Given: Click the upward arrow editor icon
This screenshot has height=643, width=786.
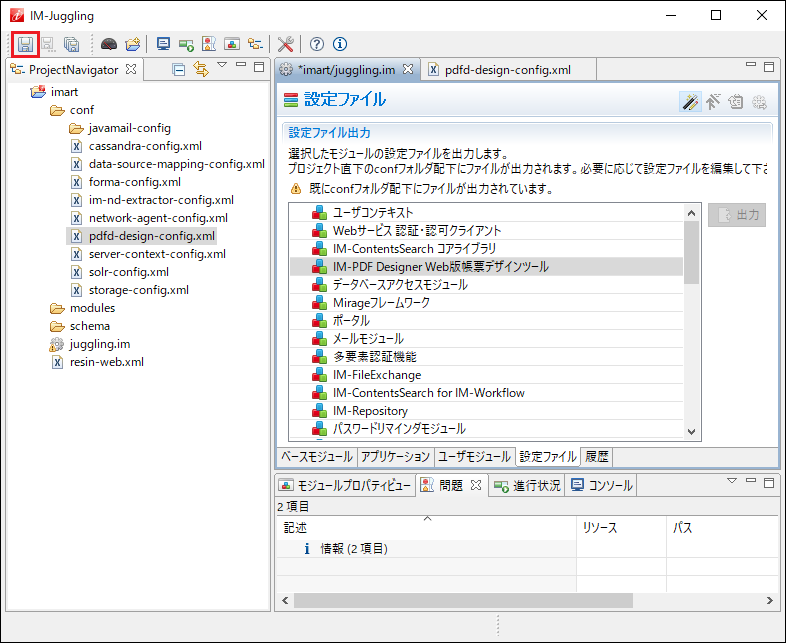Looking at the screenshot, I should pyautogui.click(x=713, y=102).
